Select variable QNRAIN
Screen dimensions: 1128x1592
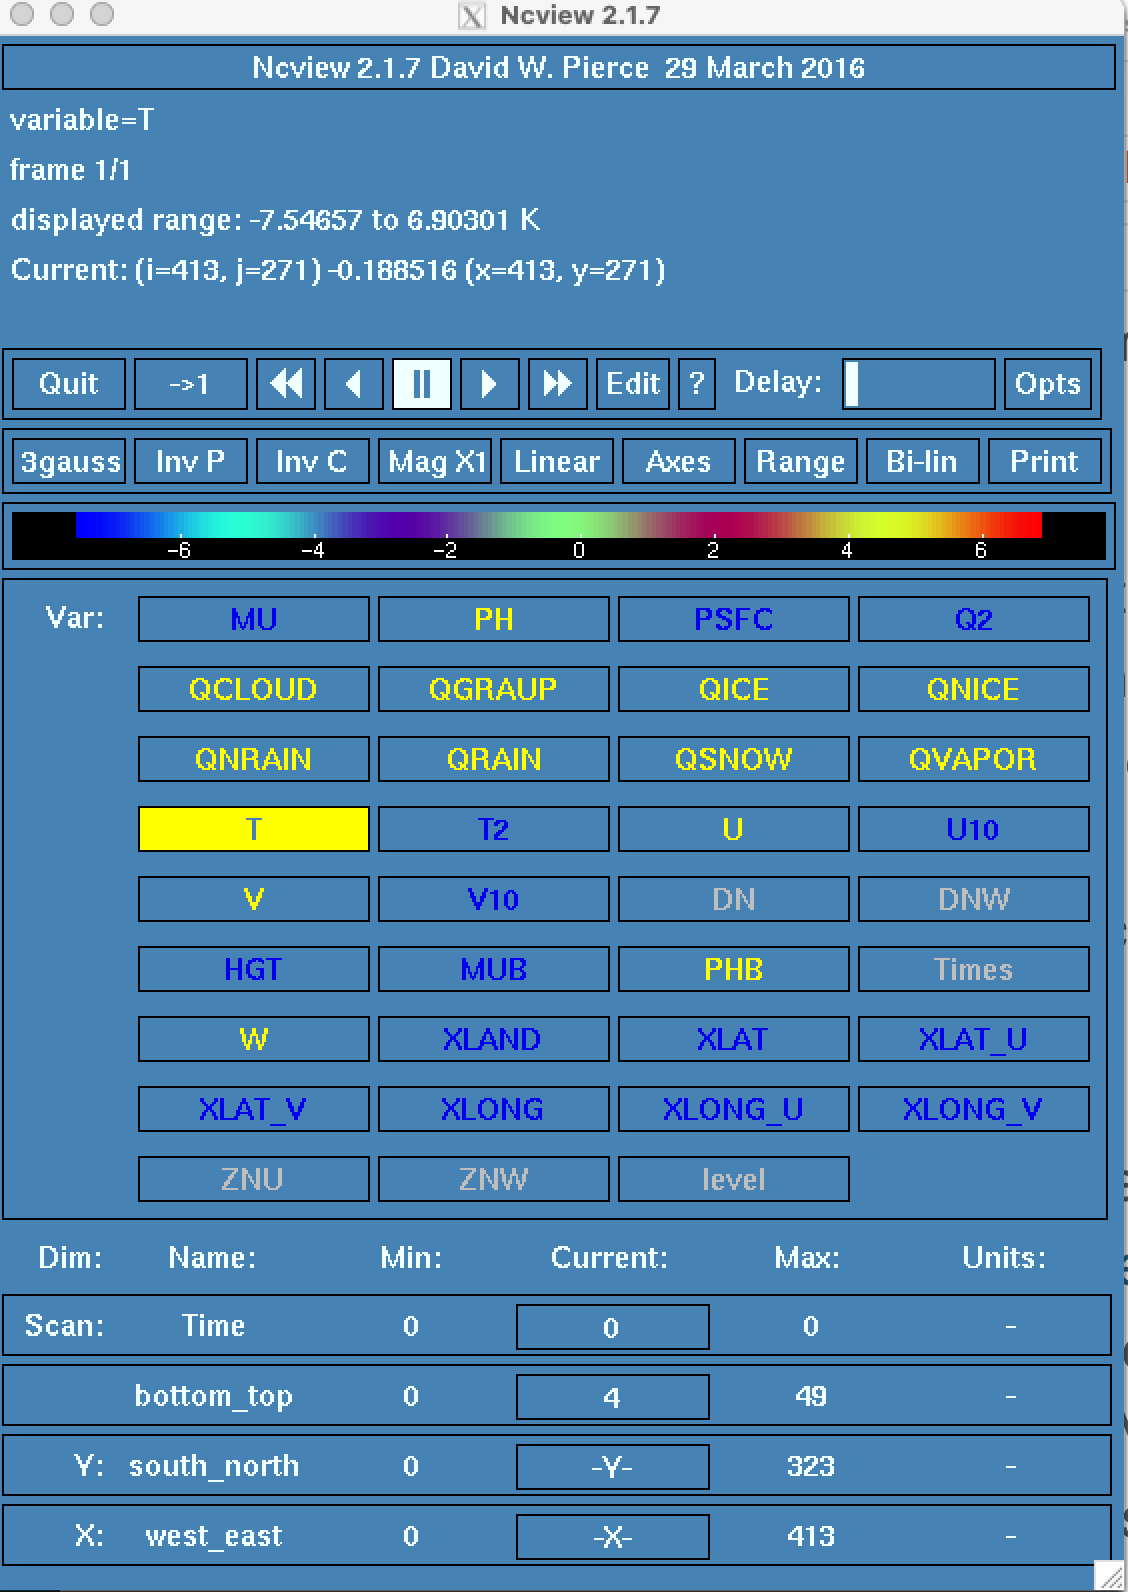(254, 759)
